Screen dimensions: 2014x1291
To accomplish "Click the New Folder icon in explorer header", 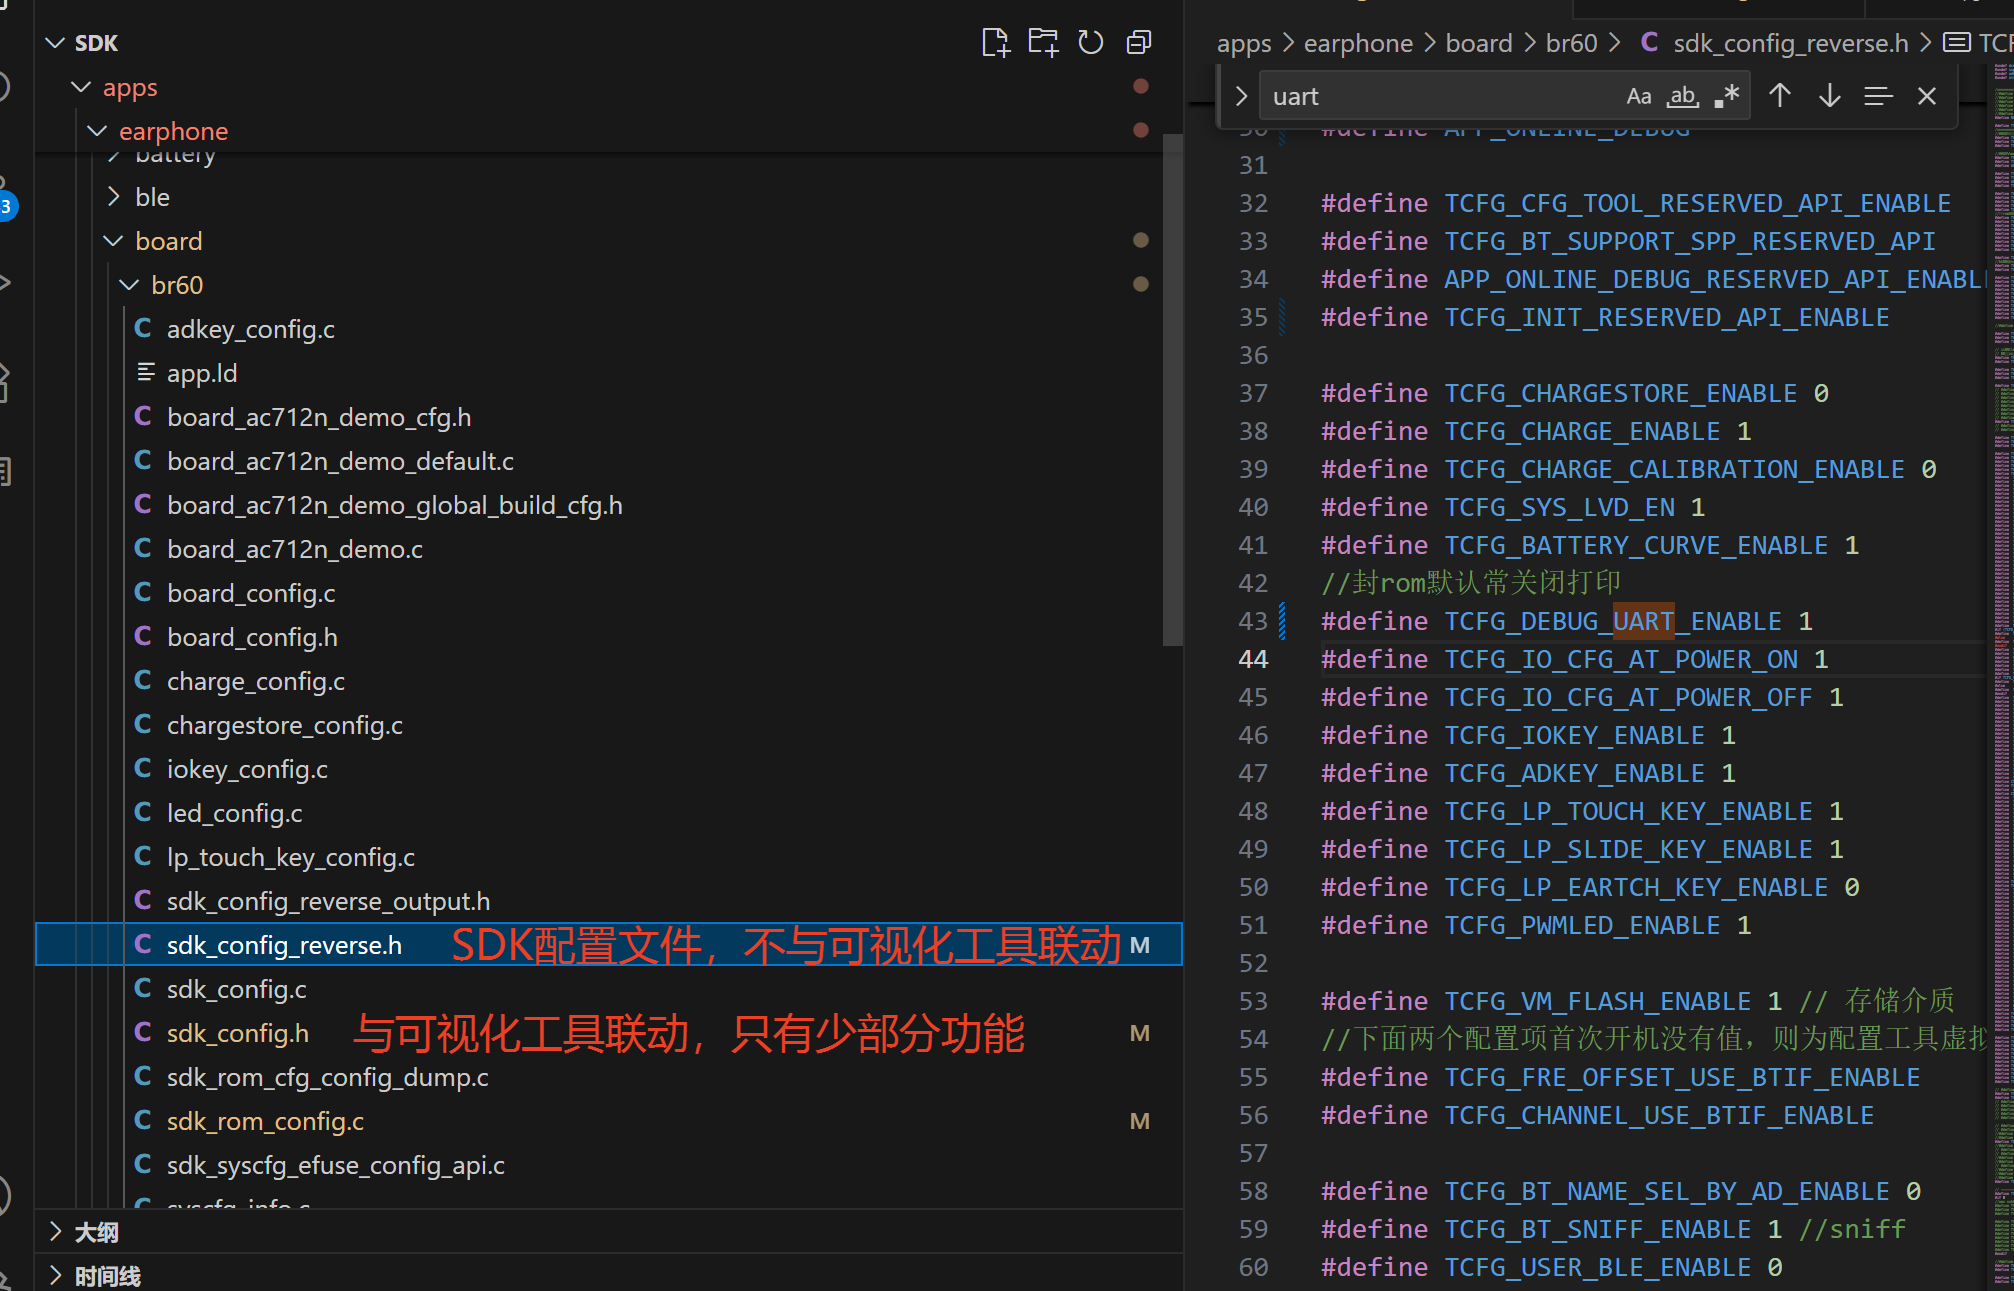I will point(1043,42).
